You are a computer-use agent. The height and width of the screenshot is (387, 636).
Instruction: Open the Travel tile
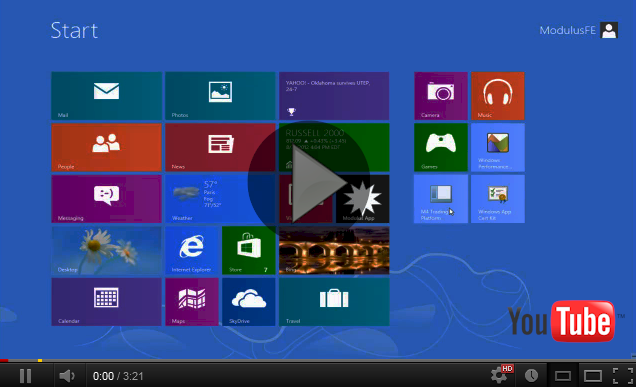pyautogui.click(x=334, y=302)
